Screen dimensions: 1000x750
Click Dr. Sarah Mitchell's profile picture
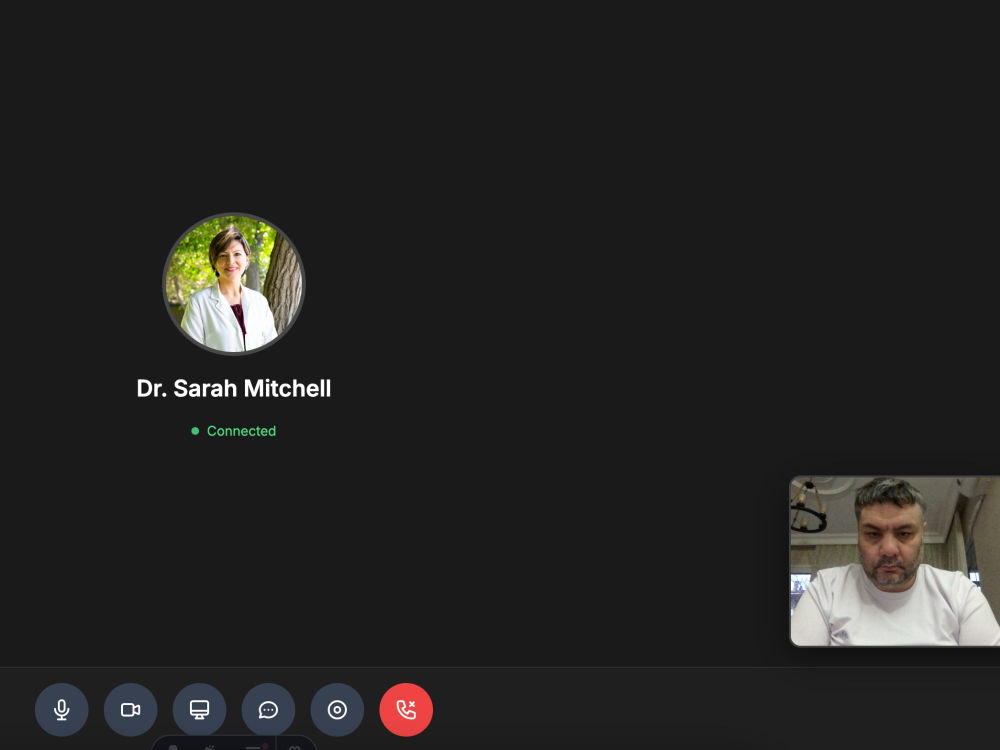(234, 284)
